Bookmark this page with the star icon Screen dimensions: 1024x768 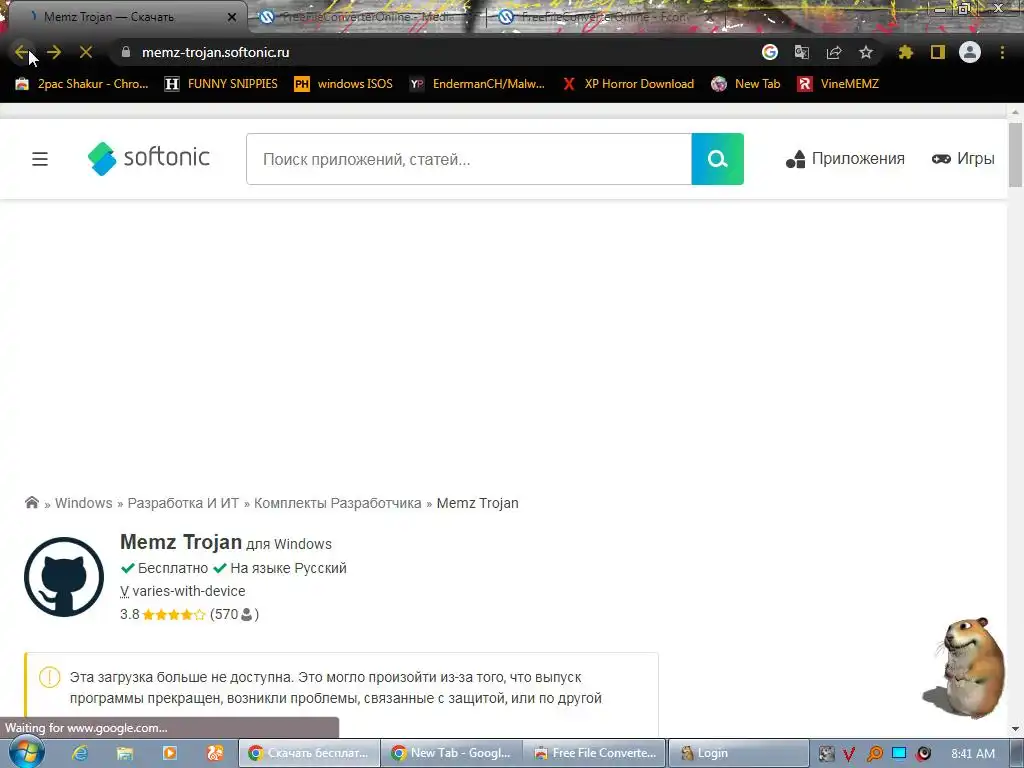866,52
